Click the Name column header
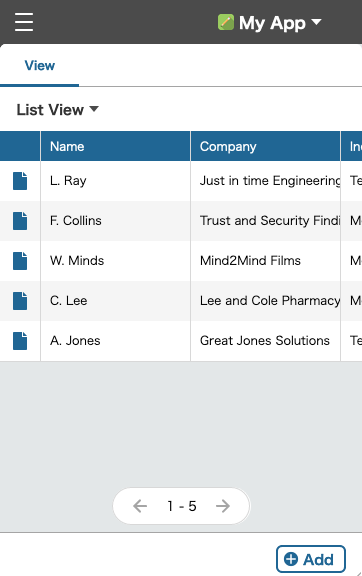 tap(115, 146)
